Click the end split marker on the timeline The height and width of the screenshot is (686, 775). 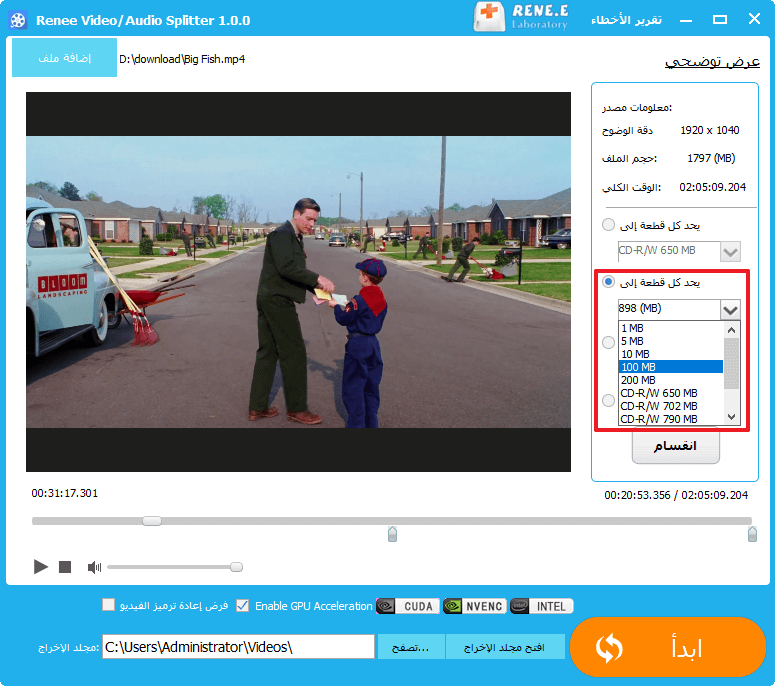tap(752, 534)
